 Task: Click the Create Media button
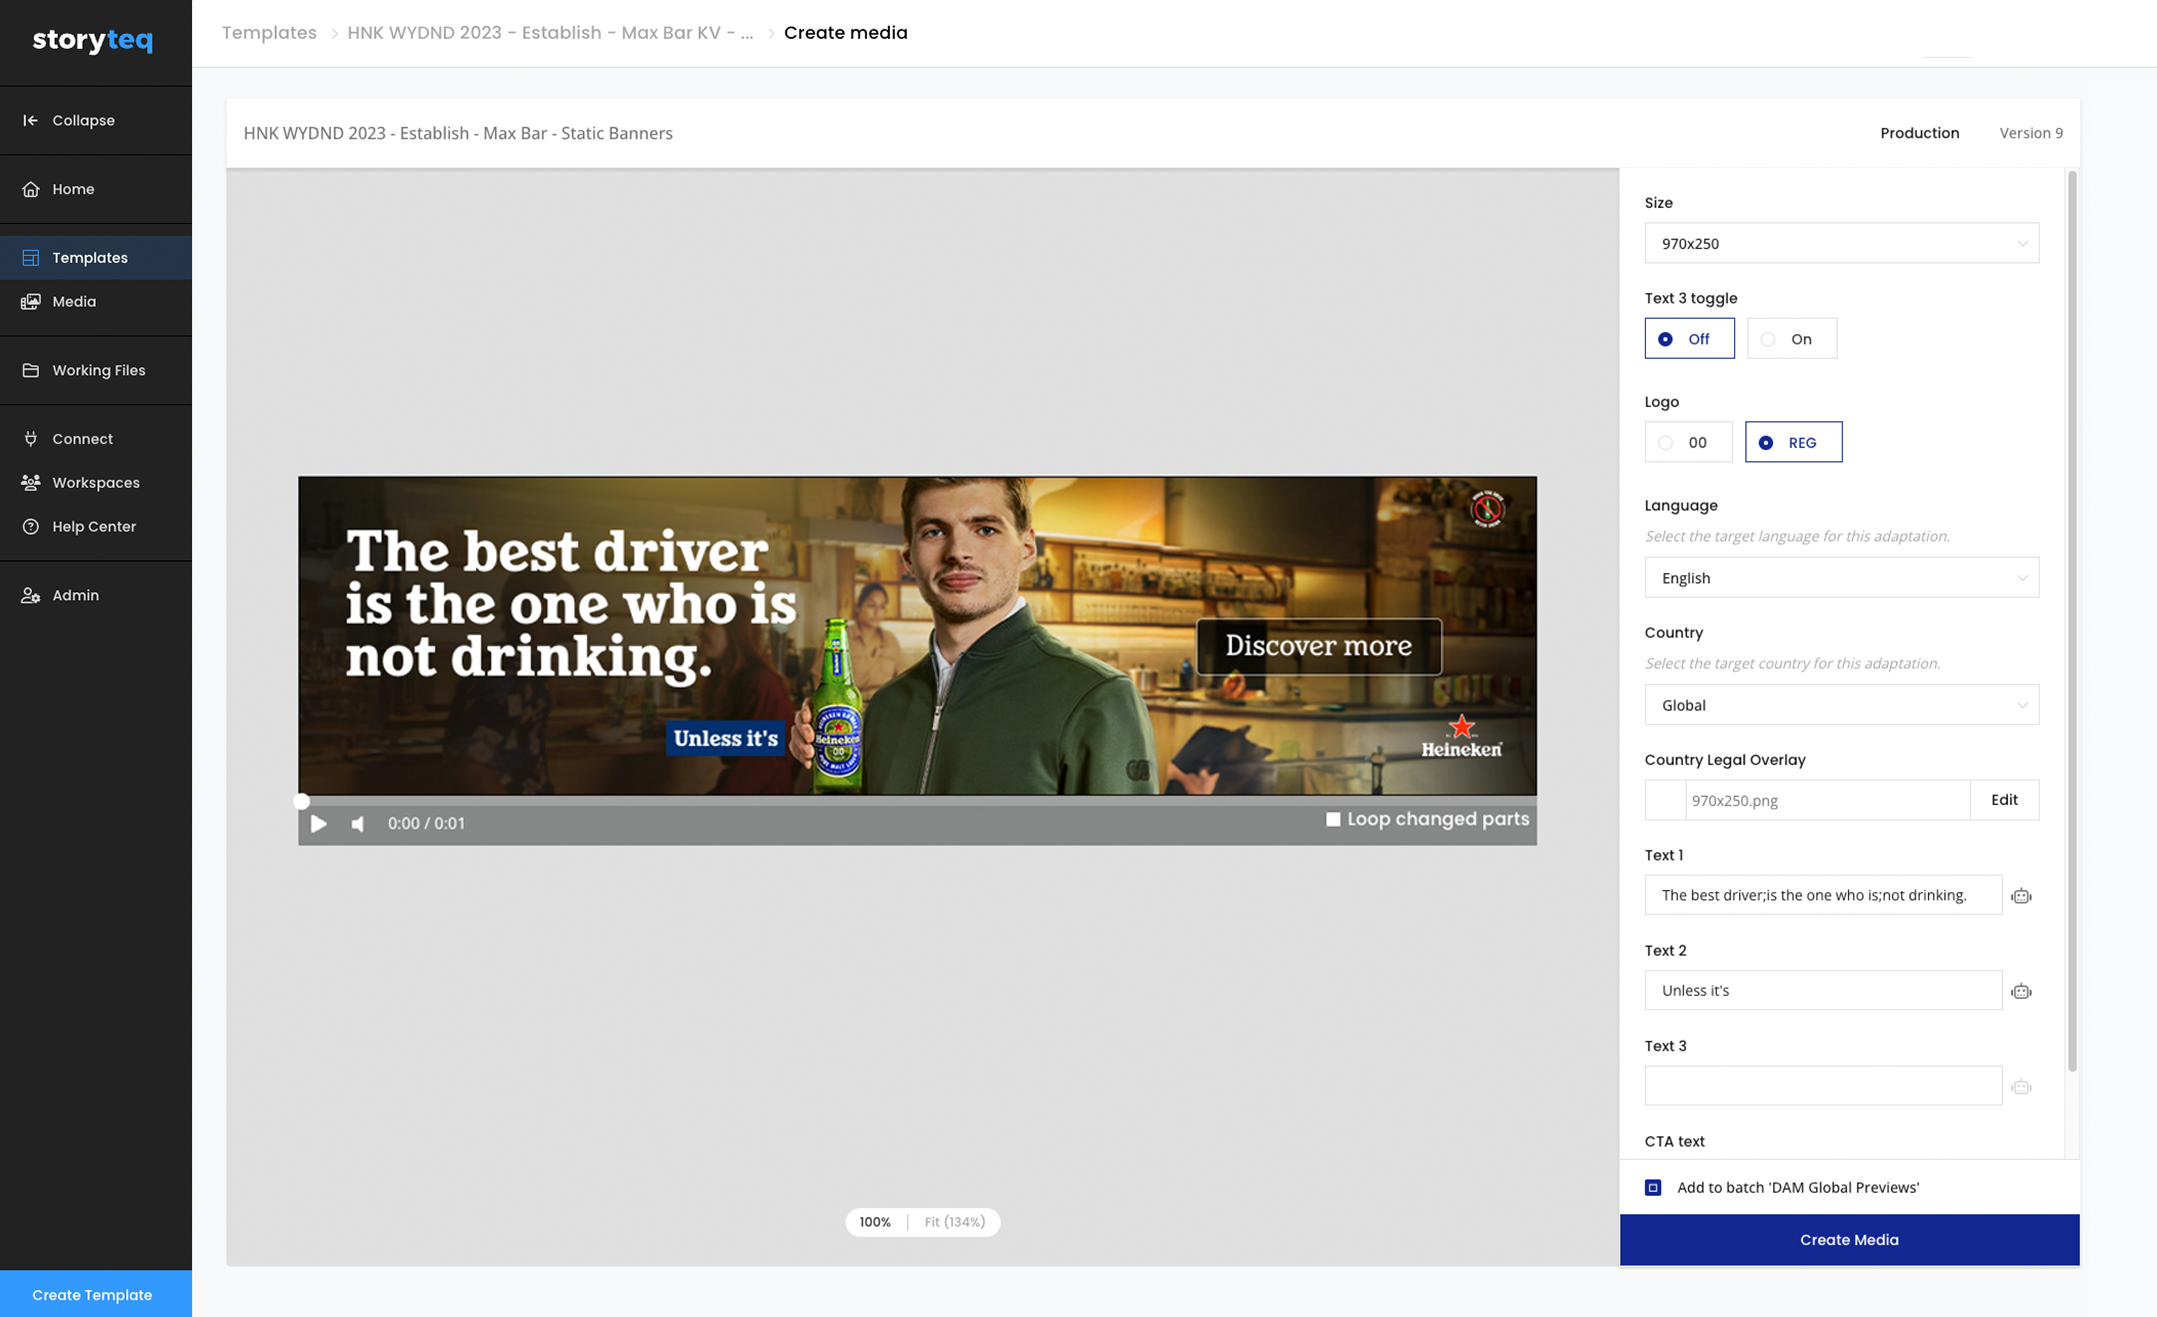click(x=1848, y=1239)
